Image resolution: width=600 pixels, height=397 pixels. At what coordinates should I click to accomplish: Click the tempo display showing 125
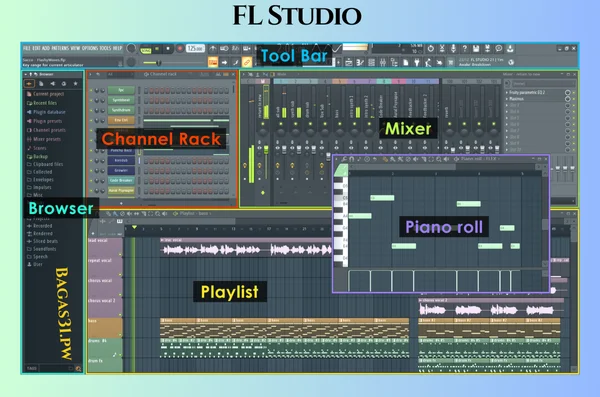pyautogui.click(x=195, y=49)
